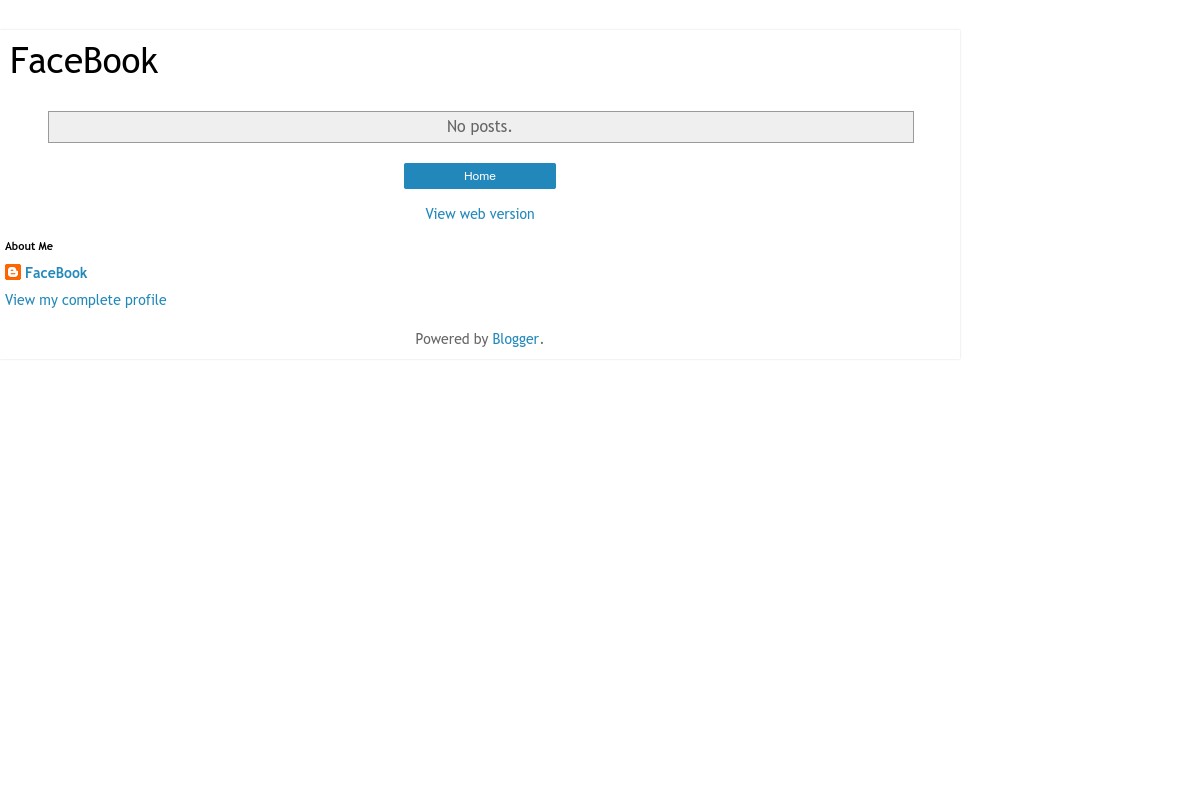Click the About Me heading

[x=29, y=246]
